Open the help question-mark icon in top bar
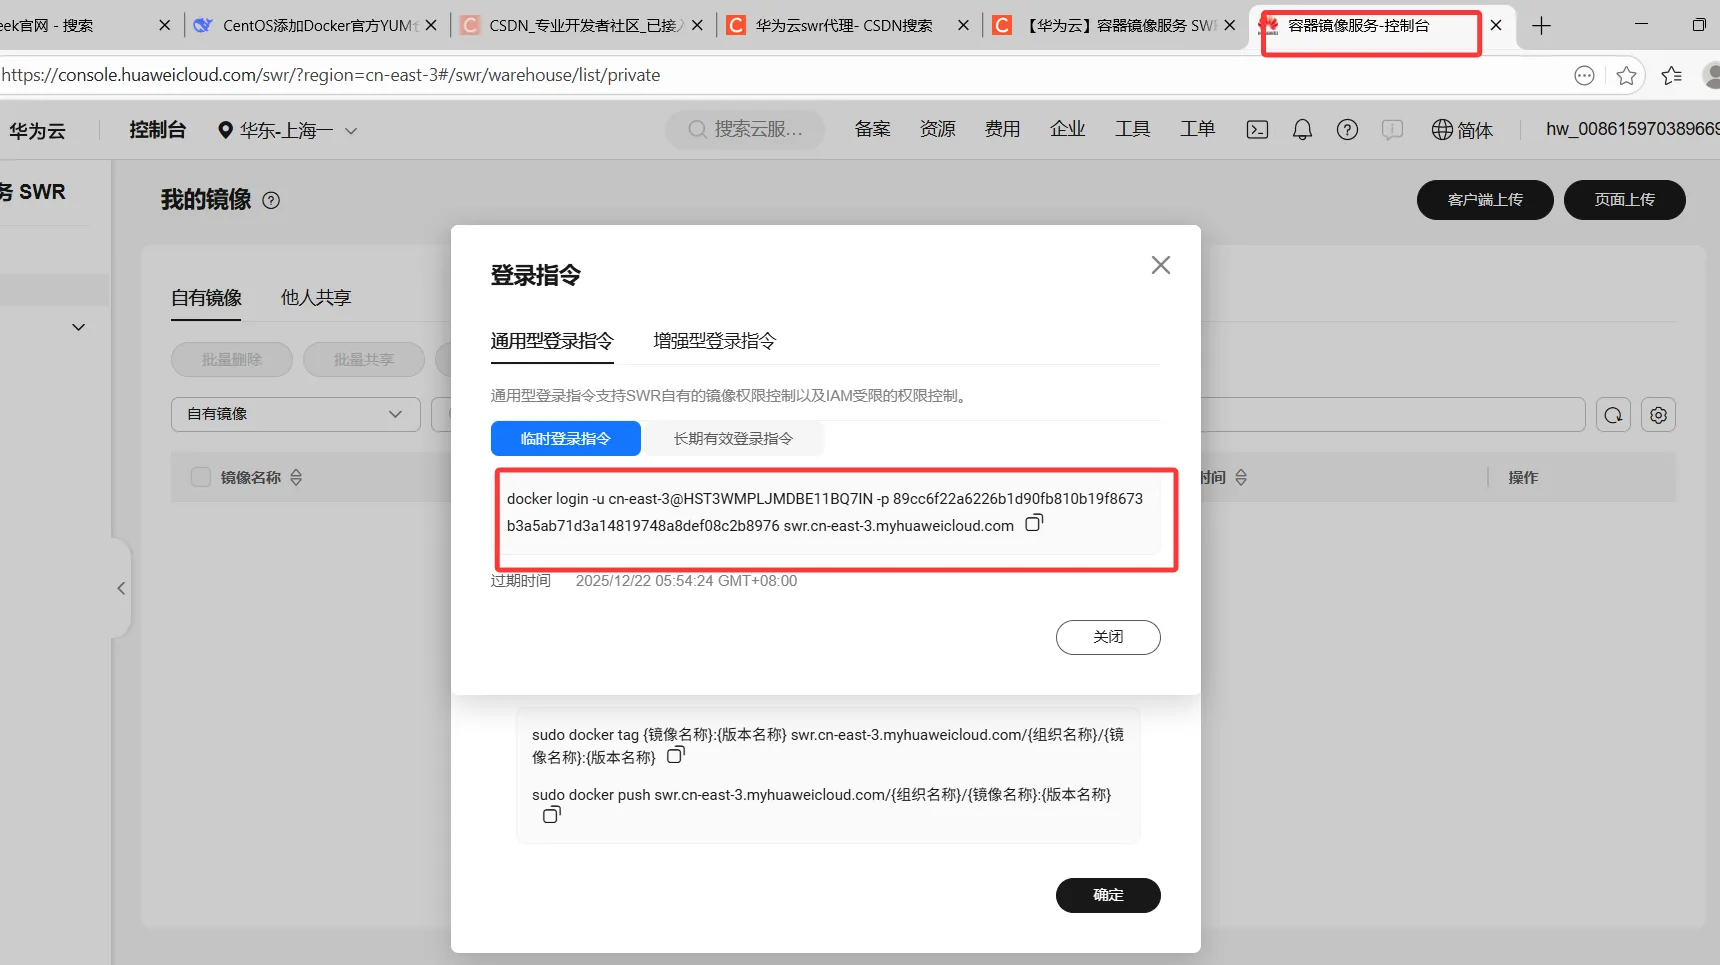The width and height of the screenshot is (1720, 965). click(x=1347, y=129)
